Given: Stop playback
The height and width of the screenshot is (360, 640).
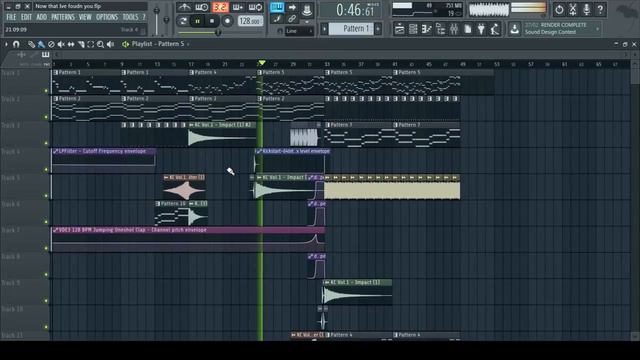Looking at the screenshot, I should tap(212, 21).
